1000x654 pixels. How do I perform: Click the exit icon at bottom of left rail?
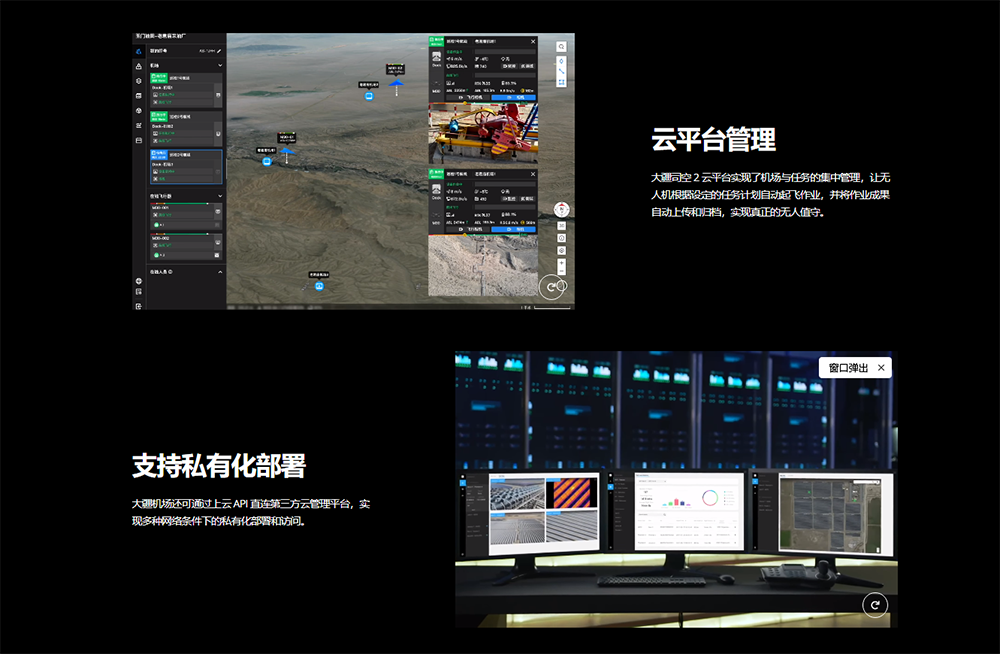click(139, 306)
